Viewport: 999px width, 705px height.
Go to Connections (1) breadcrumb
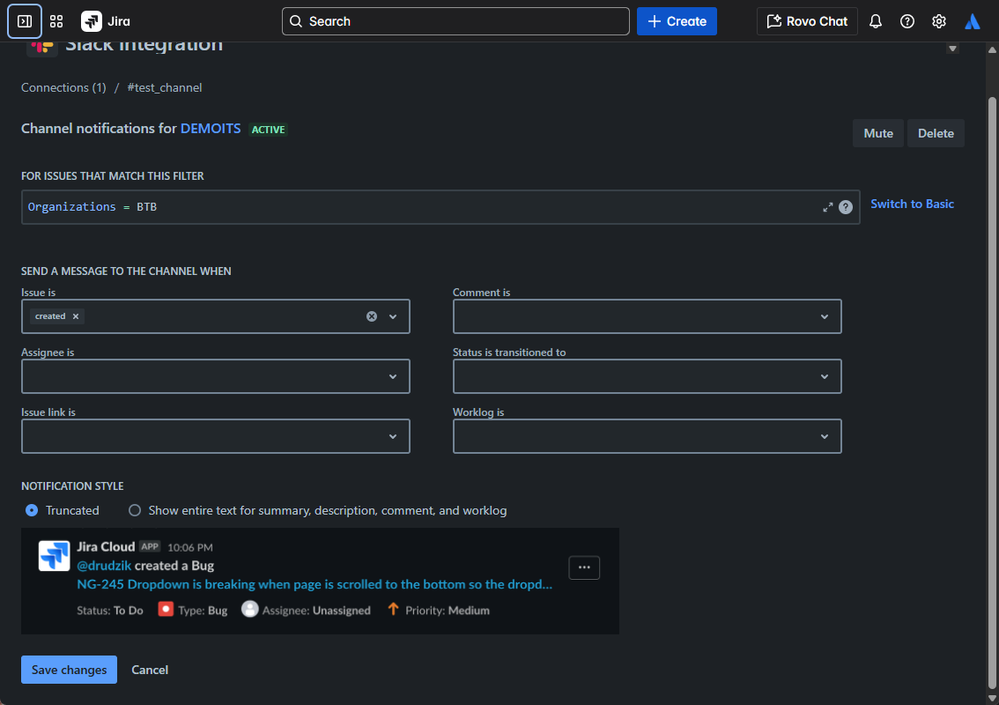[x=64, y=87]
